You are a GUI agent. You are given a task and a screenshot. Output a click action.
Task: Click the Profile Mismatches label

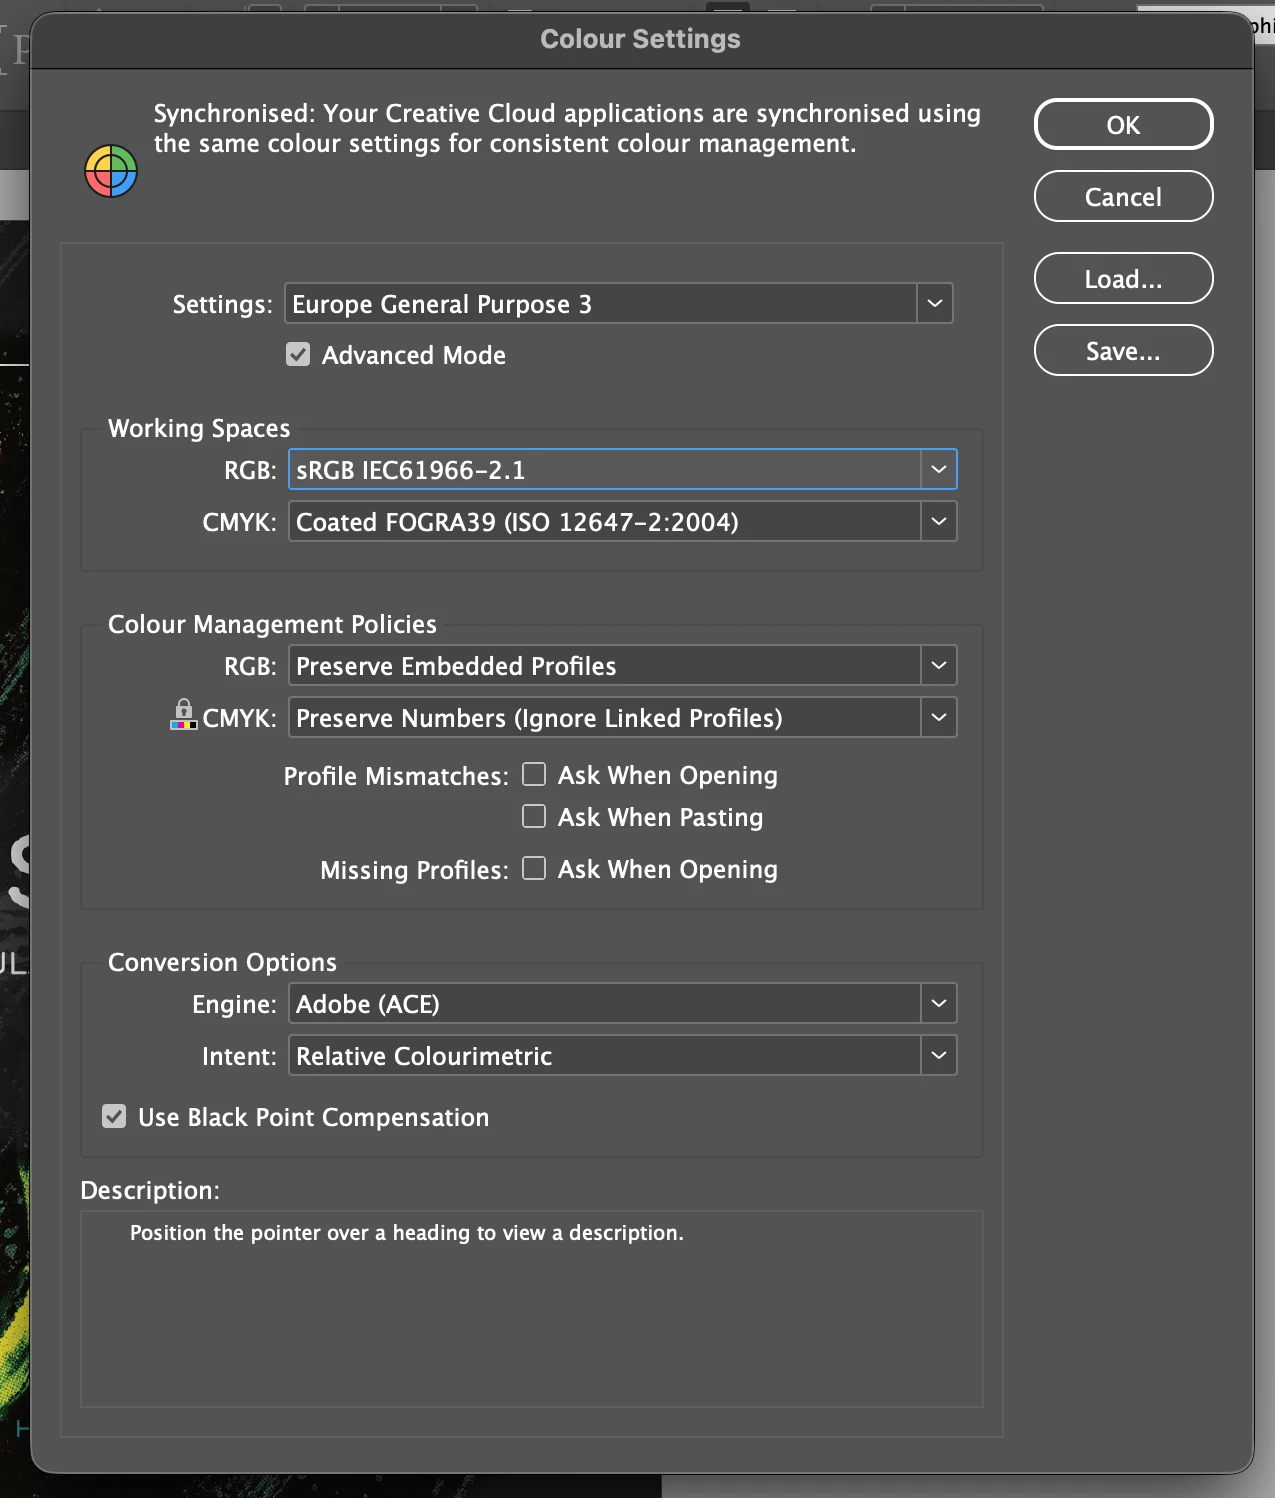click(x=396, y=776)
